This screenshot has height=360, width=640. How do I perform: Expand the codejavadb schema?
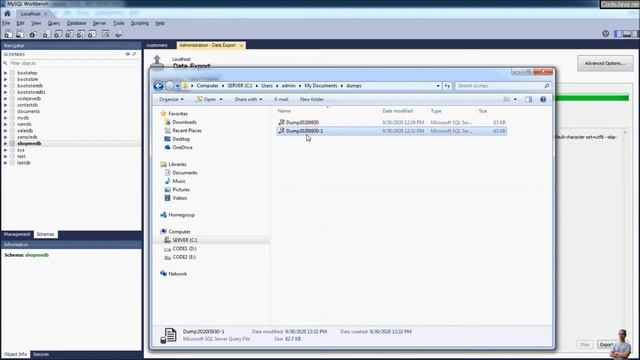pos(6,99)
